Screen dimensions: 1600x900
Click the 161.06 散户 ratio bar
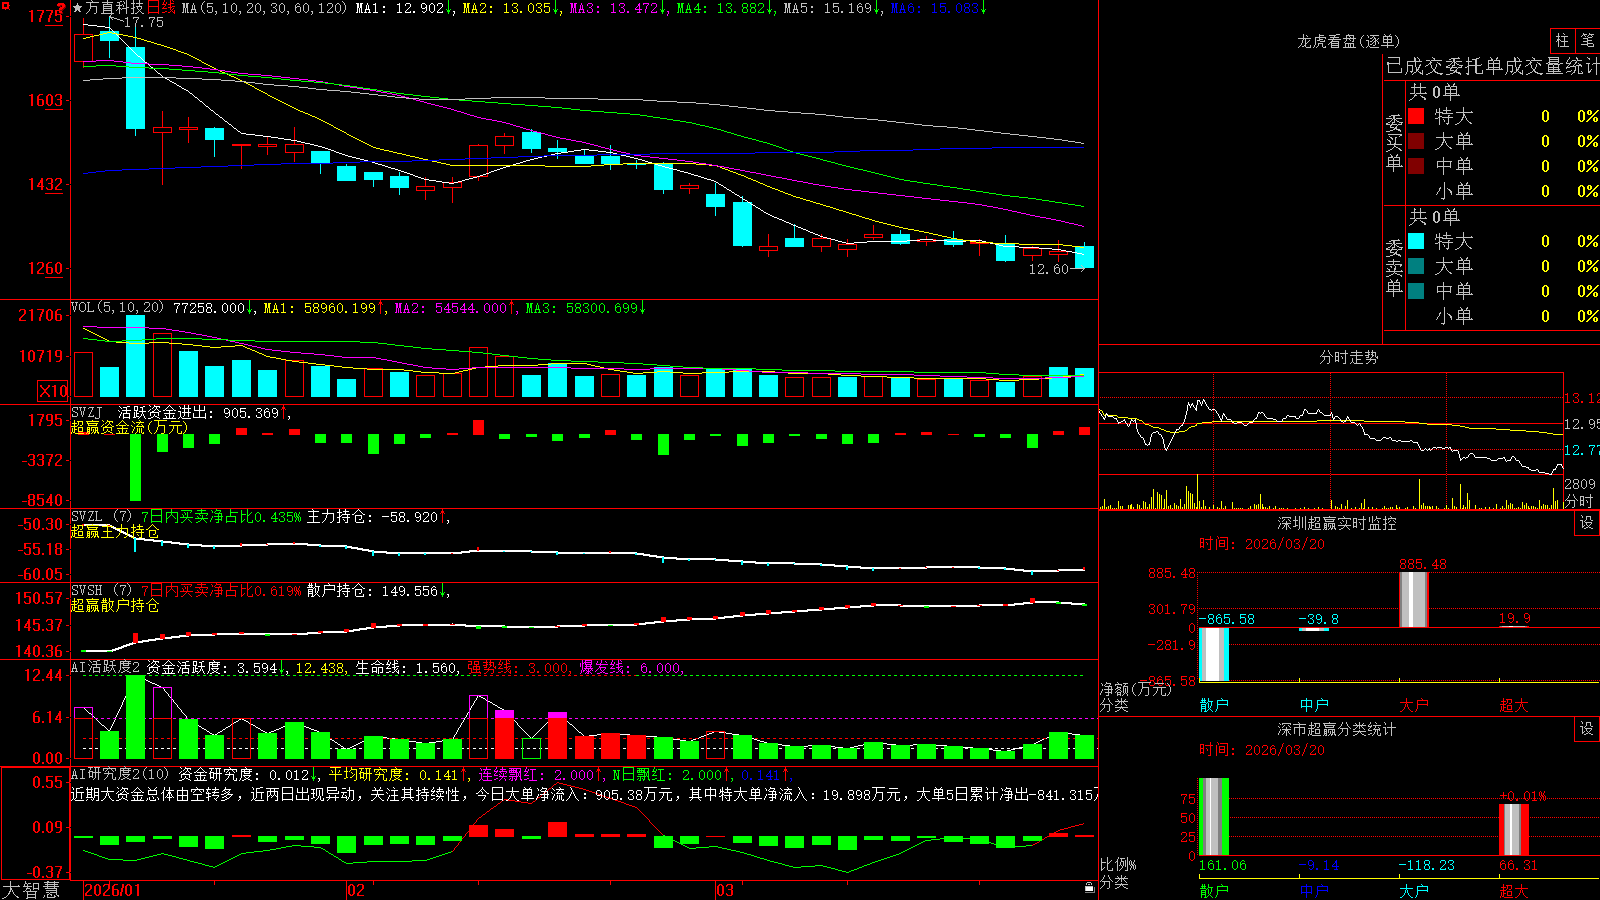1214,817
